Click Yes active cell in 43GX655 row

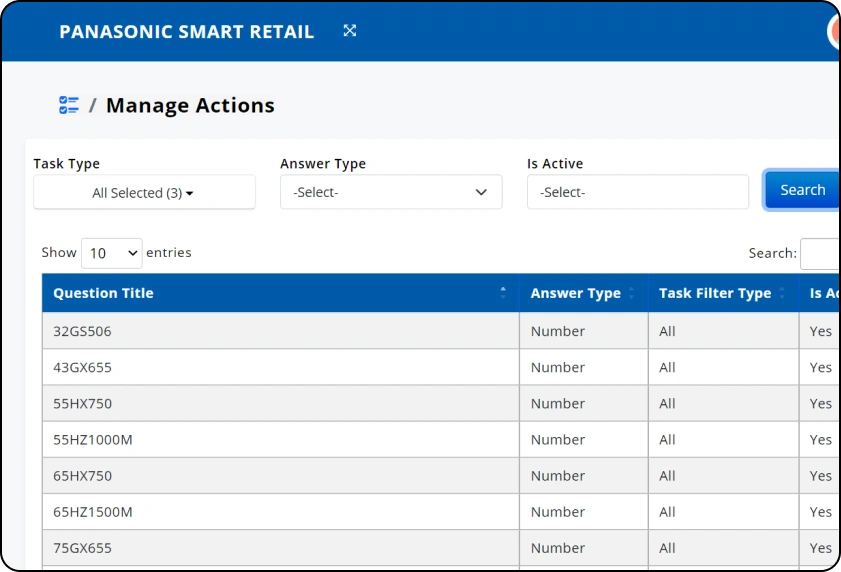tap(820, 367)
